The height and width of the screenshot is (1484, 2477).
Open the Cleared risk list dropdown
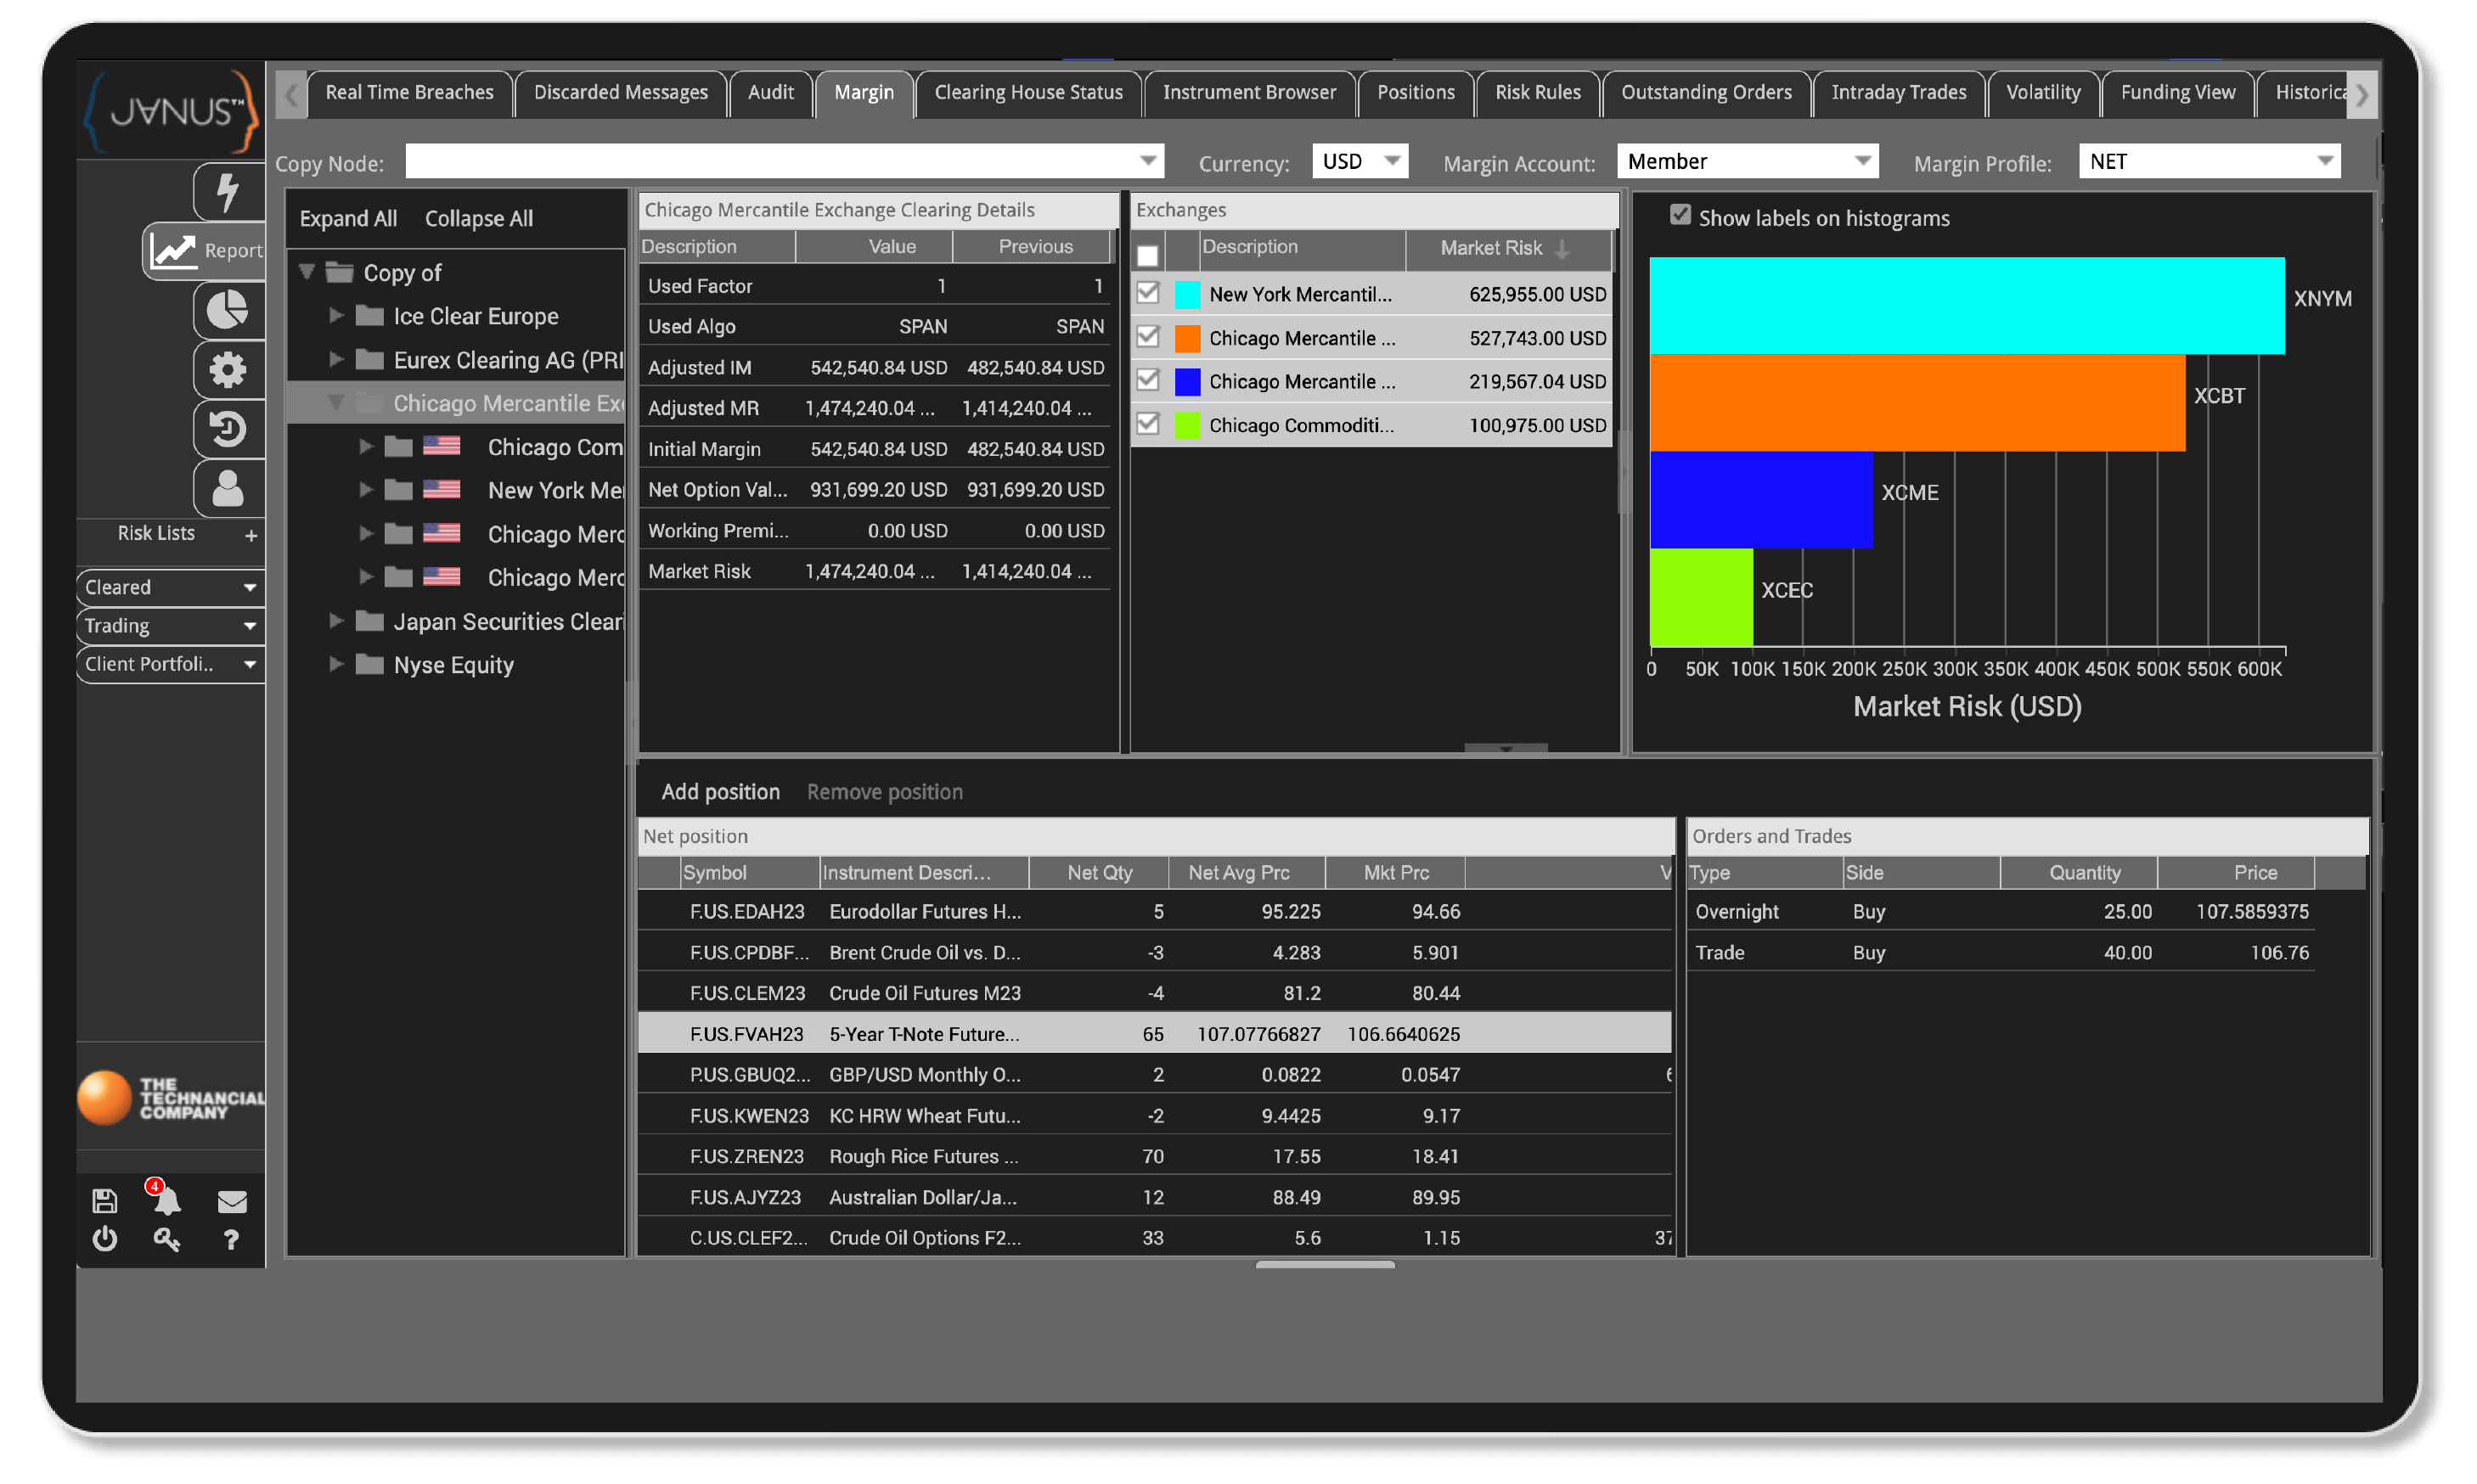tap(170, 587)
